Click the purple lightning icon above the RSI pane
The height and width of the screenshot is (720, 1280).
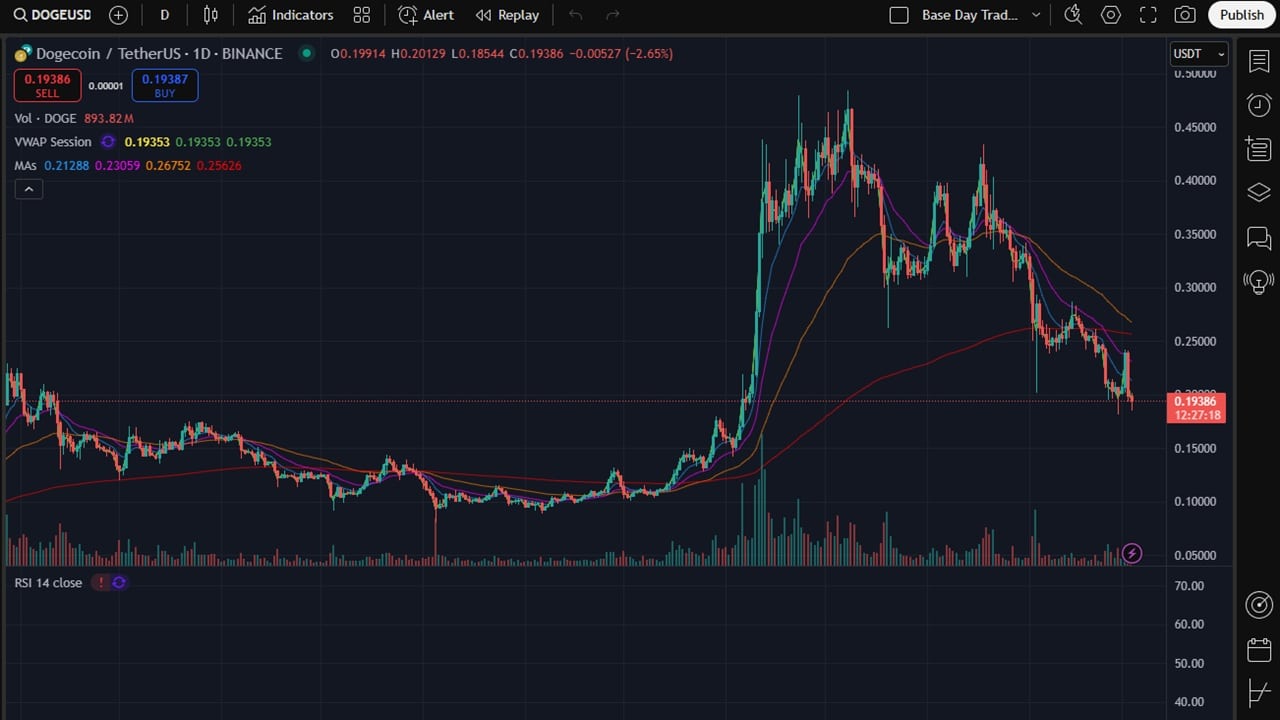click(x=1132, y=553)
